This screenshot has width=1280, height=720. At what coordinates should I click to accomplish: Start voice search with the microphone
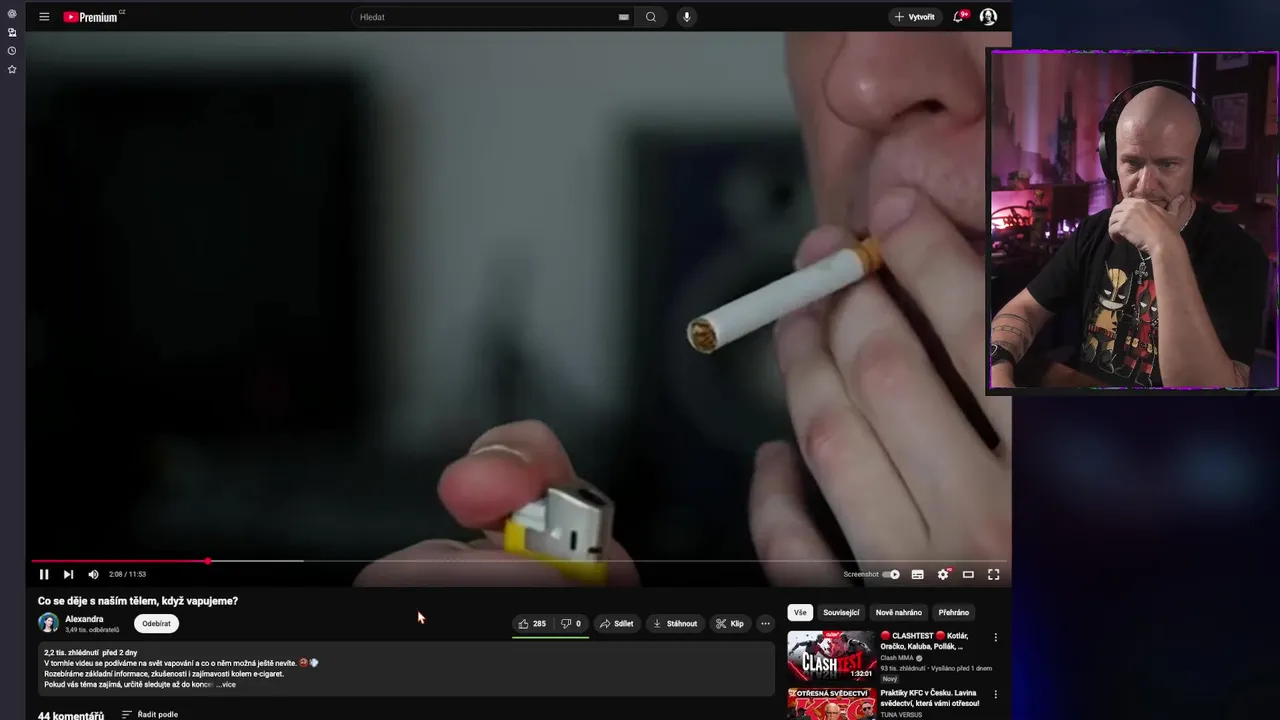tap(686, 17)
